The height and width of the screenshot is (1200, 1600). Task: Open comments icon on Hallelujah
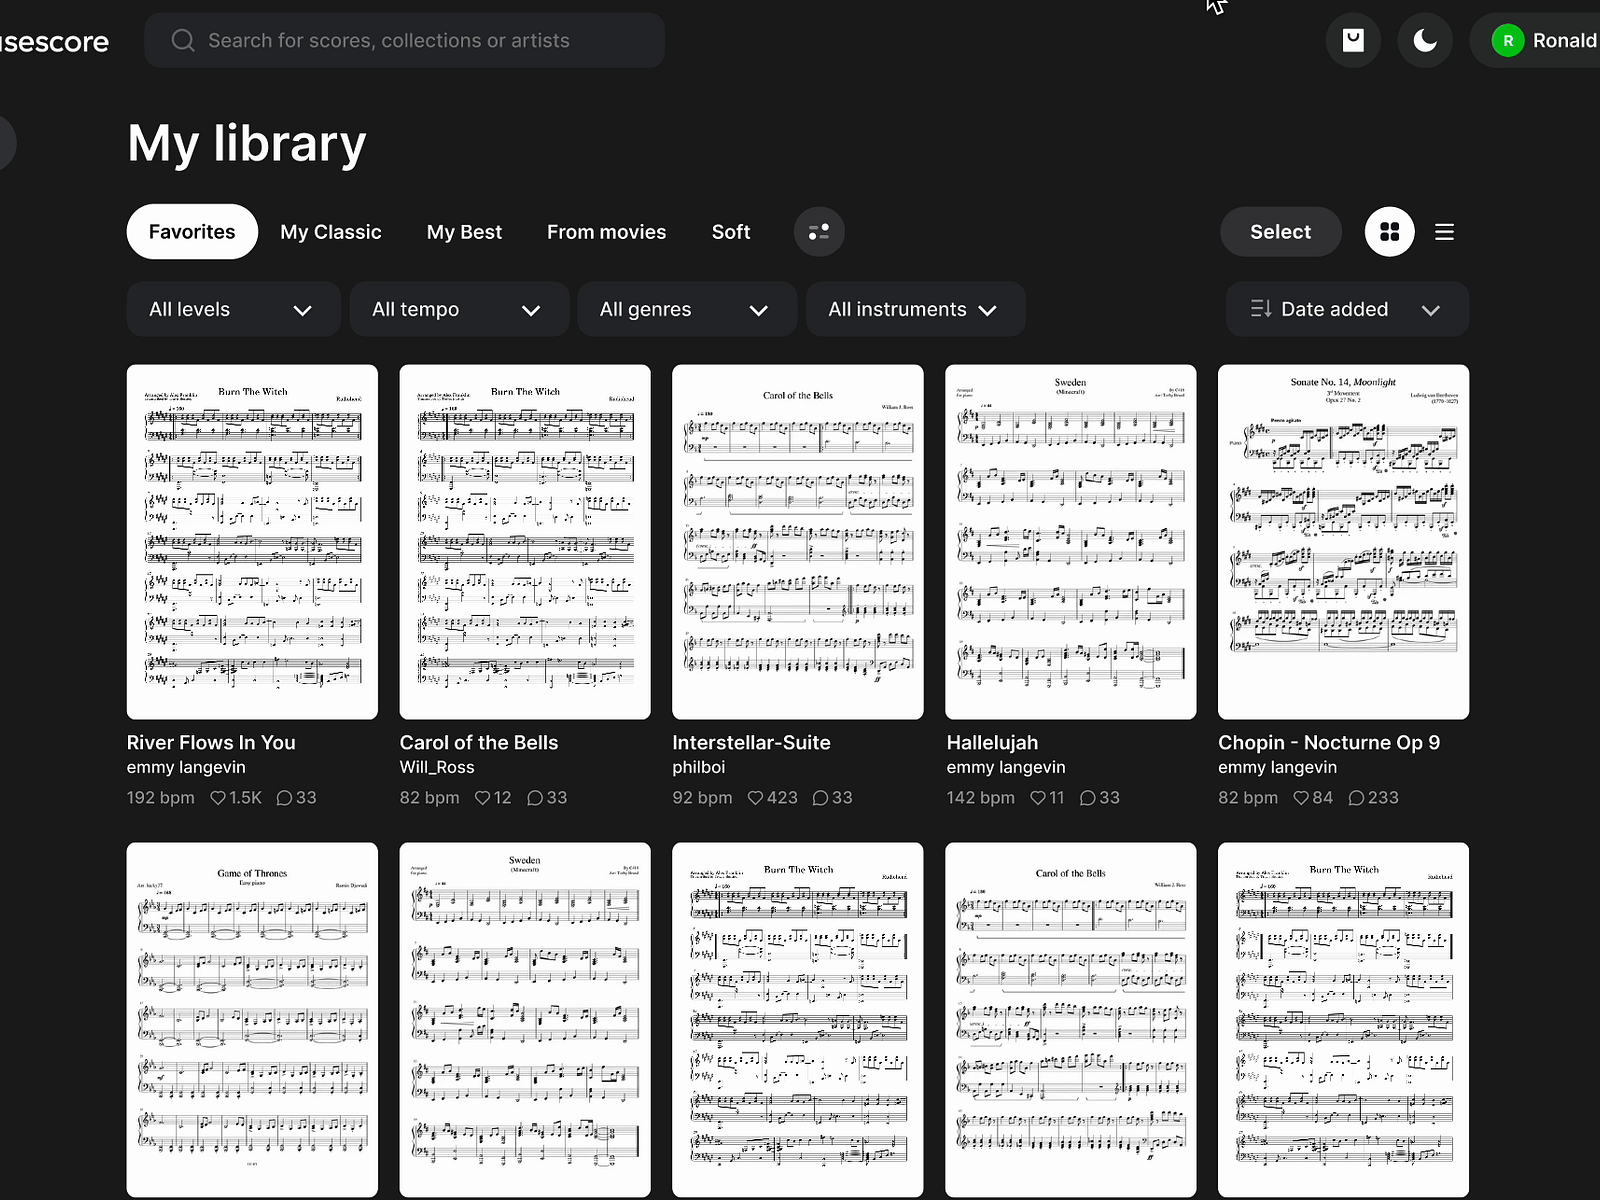click(x=1088, y=798)
